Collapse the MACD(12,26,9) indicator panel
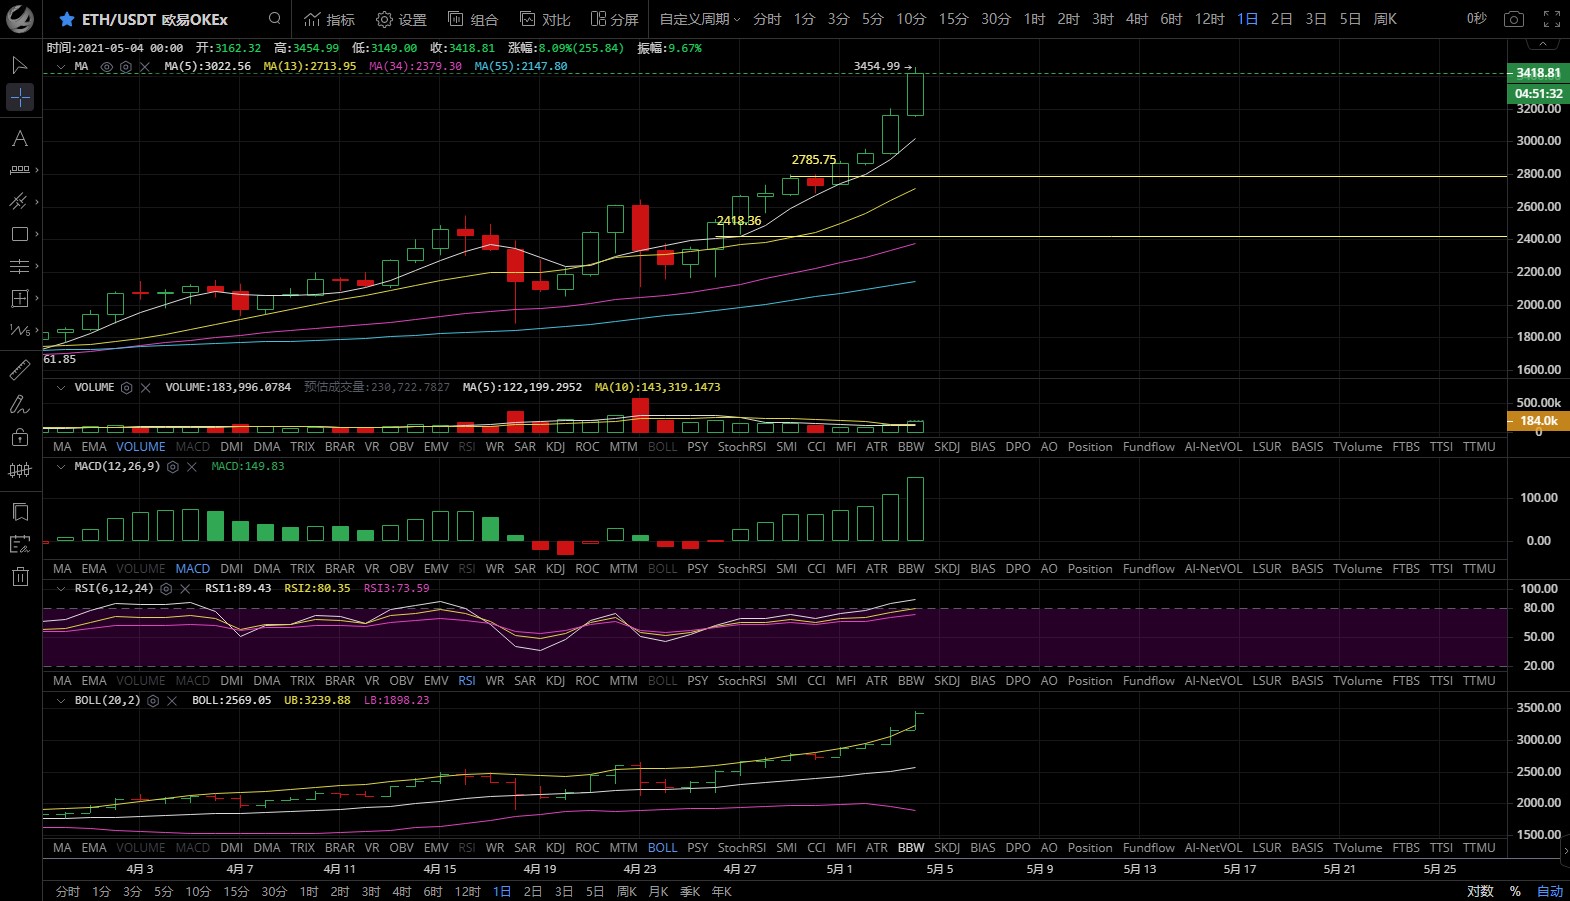Screen dimensions: 1570x901 (61, 467)
